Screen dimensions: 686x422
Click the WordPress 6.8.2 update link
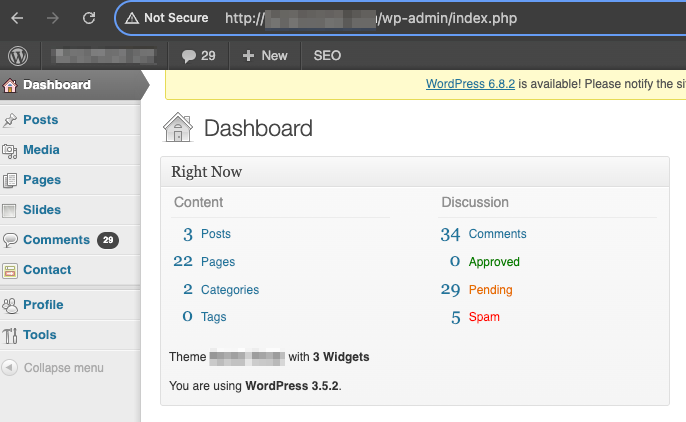click(x=470, y=84)
